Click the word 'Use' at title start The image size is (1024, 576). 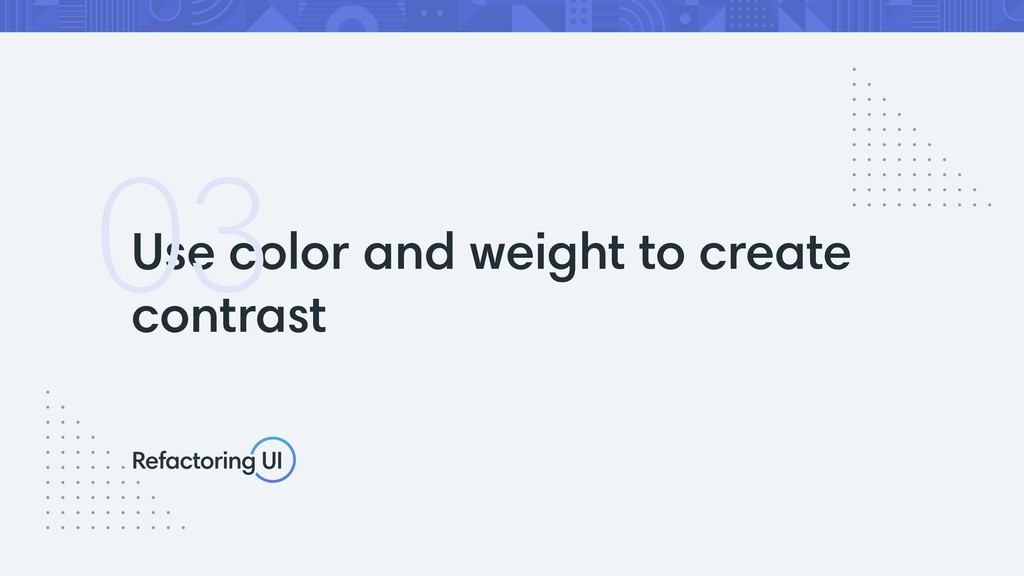[x=173, y=252]
